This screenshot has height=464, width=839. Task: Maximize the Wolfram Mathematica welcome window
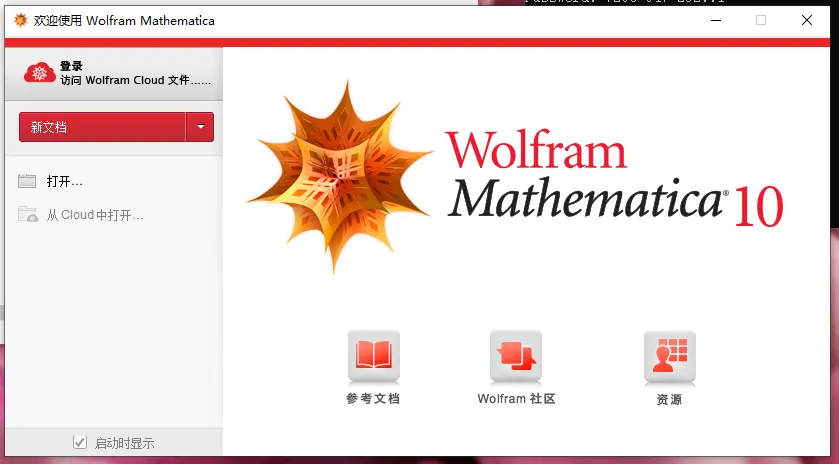[761, 20]
